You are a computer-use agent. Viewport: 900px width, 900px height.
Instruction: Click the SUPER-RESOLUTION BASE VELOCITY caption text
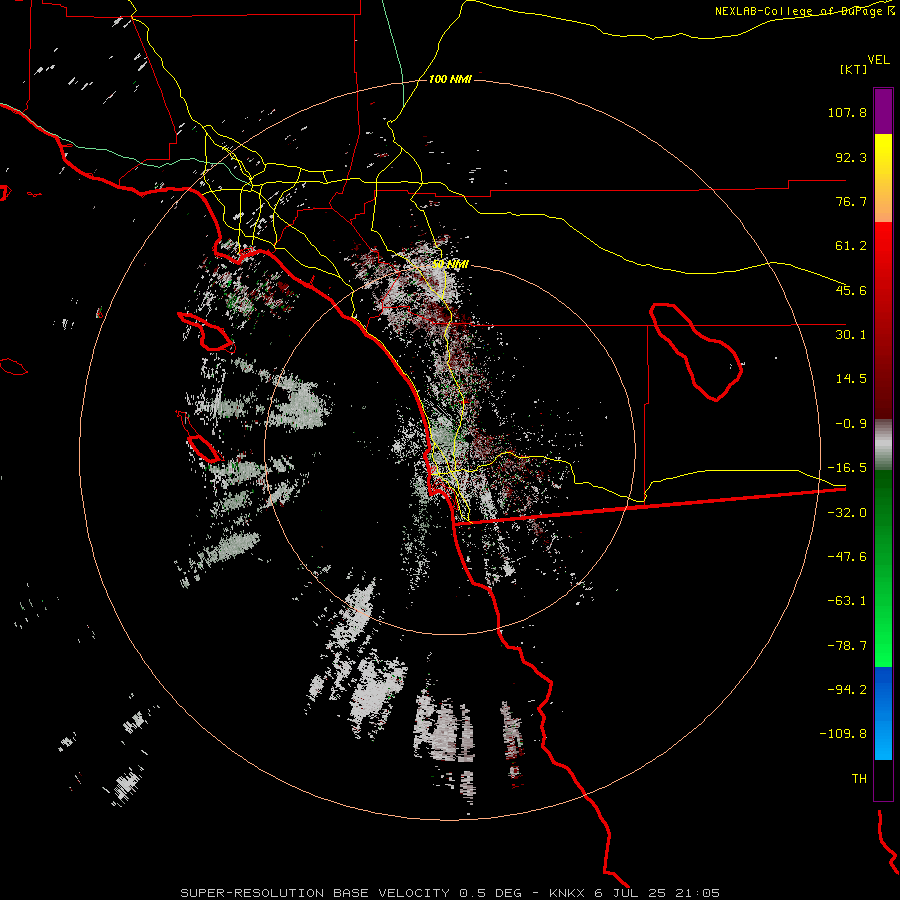pyautogui.click(x=315, y=893)
